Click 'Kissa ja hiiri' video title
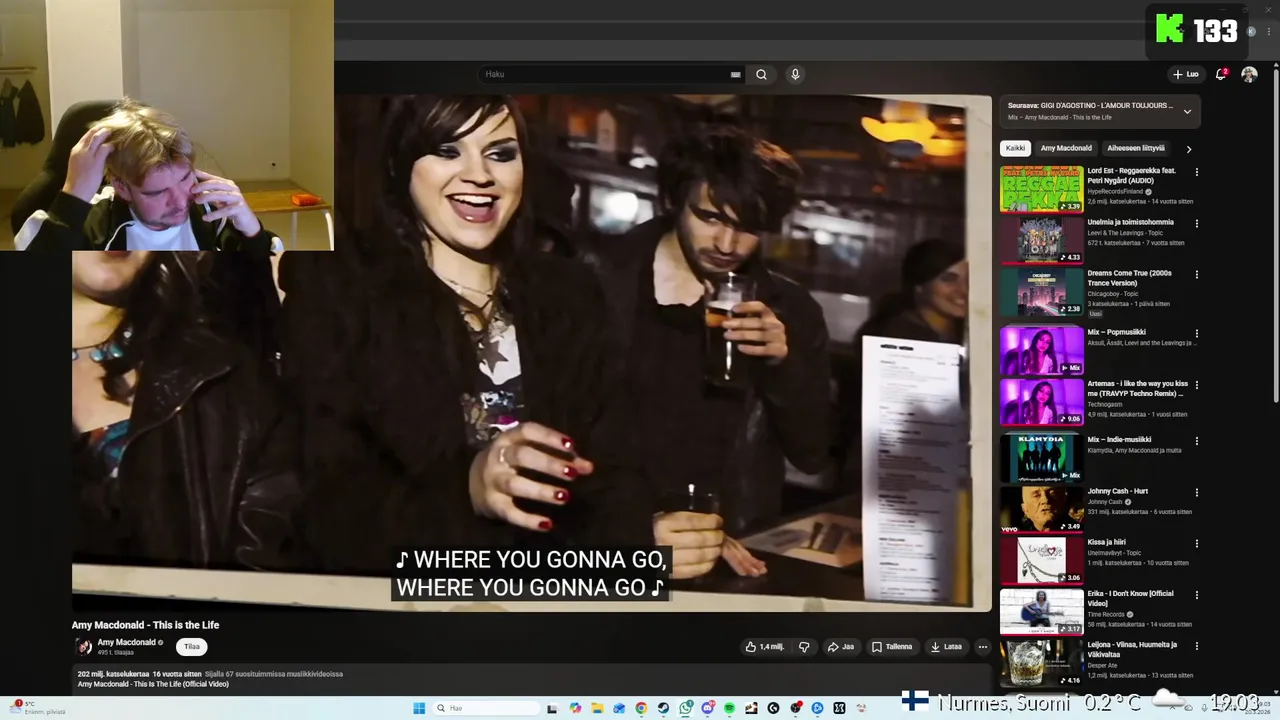The image size is (1280, 720). click(x=1107, y=542)
